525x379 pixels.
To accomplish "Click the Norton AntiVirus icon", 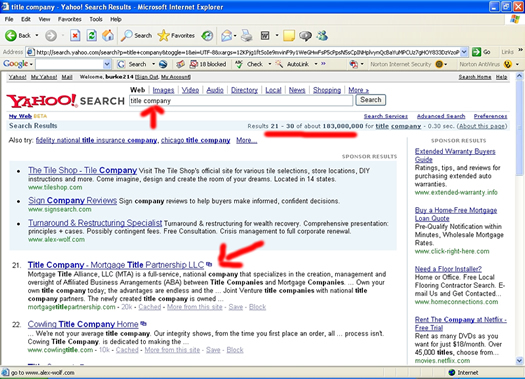I will [x=508, y=64].
